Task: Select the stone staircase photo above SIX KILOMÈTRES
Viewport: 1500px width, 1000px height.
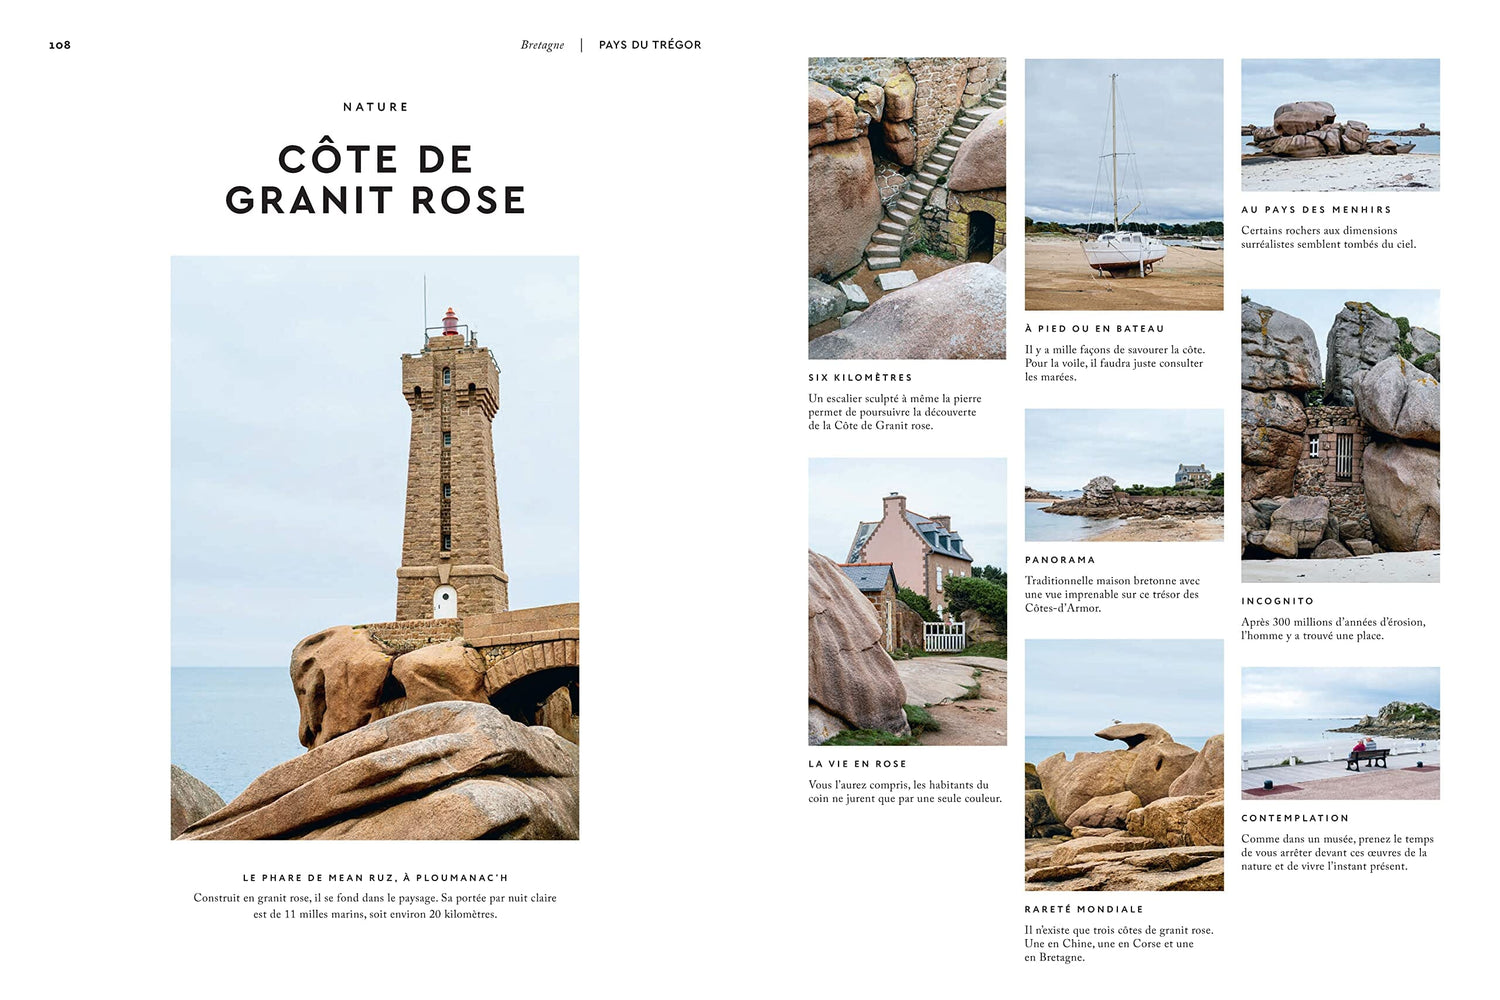Action: (906, 207)
